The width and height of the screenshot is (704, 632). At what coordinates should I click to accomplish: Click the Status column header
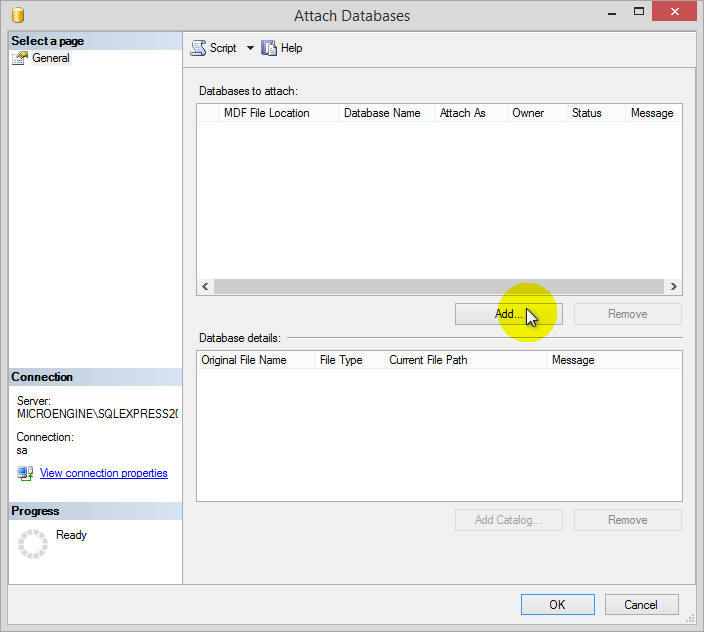coord(586,113)
